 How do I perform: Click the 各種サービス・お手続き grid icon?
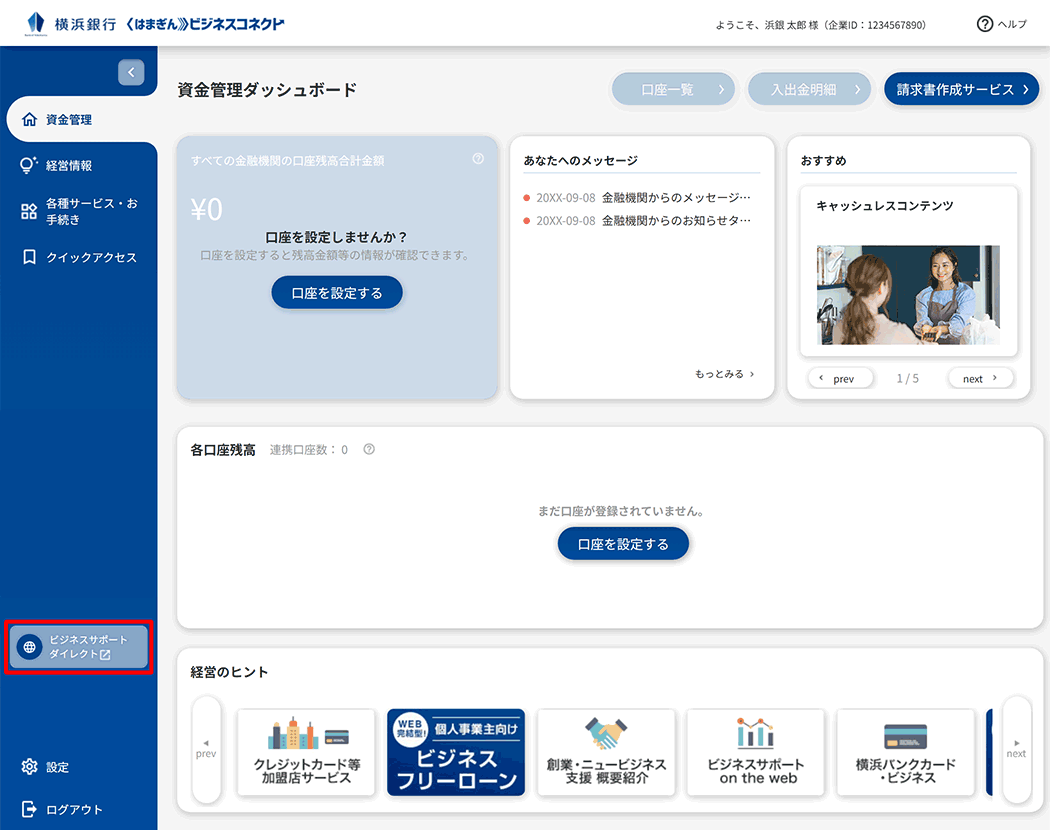[29, 211]
